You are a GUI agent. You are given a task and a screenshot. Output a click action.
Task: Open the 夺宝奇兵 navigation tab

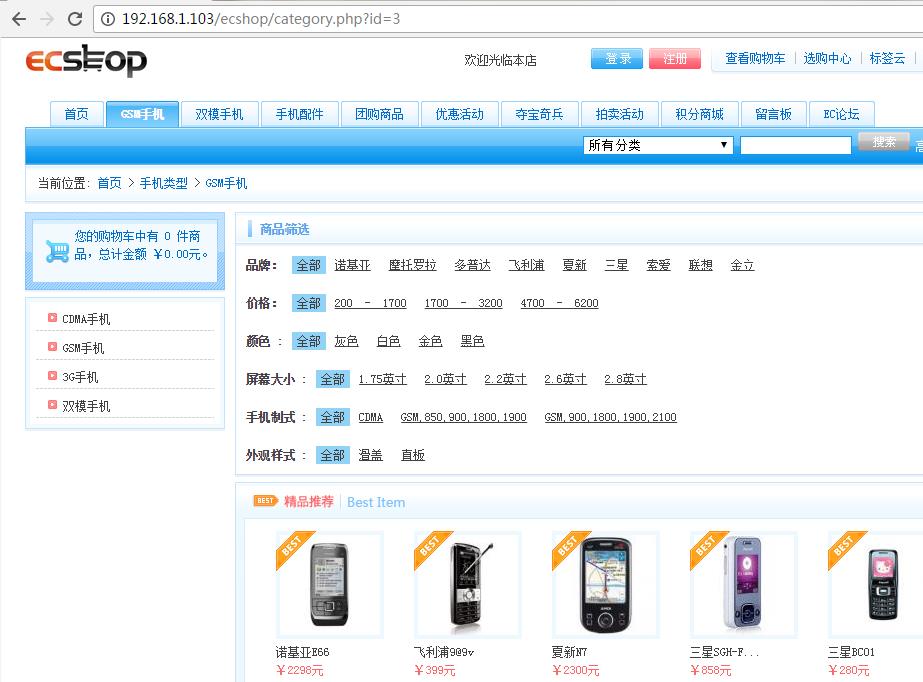click(x=539, y=114)
